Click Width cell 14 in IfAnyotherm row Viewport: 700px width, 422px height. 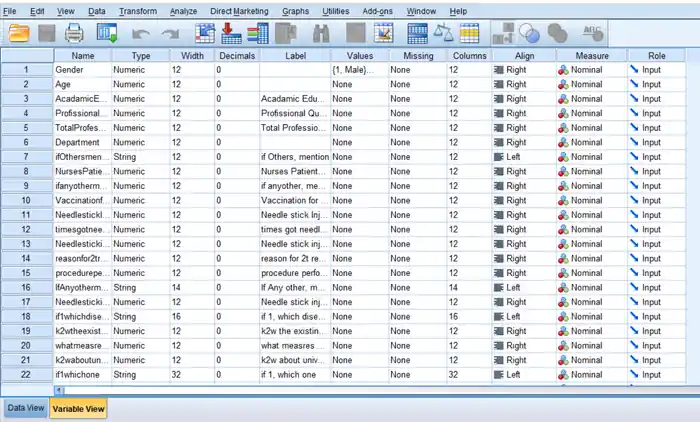[192, 288]
